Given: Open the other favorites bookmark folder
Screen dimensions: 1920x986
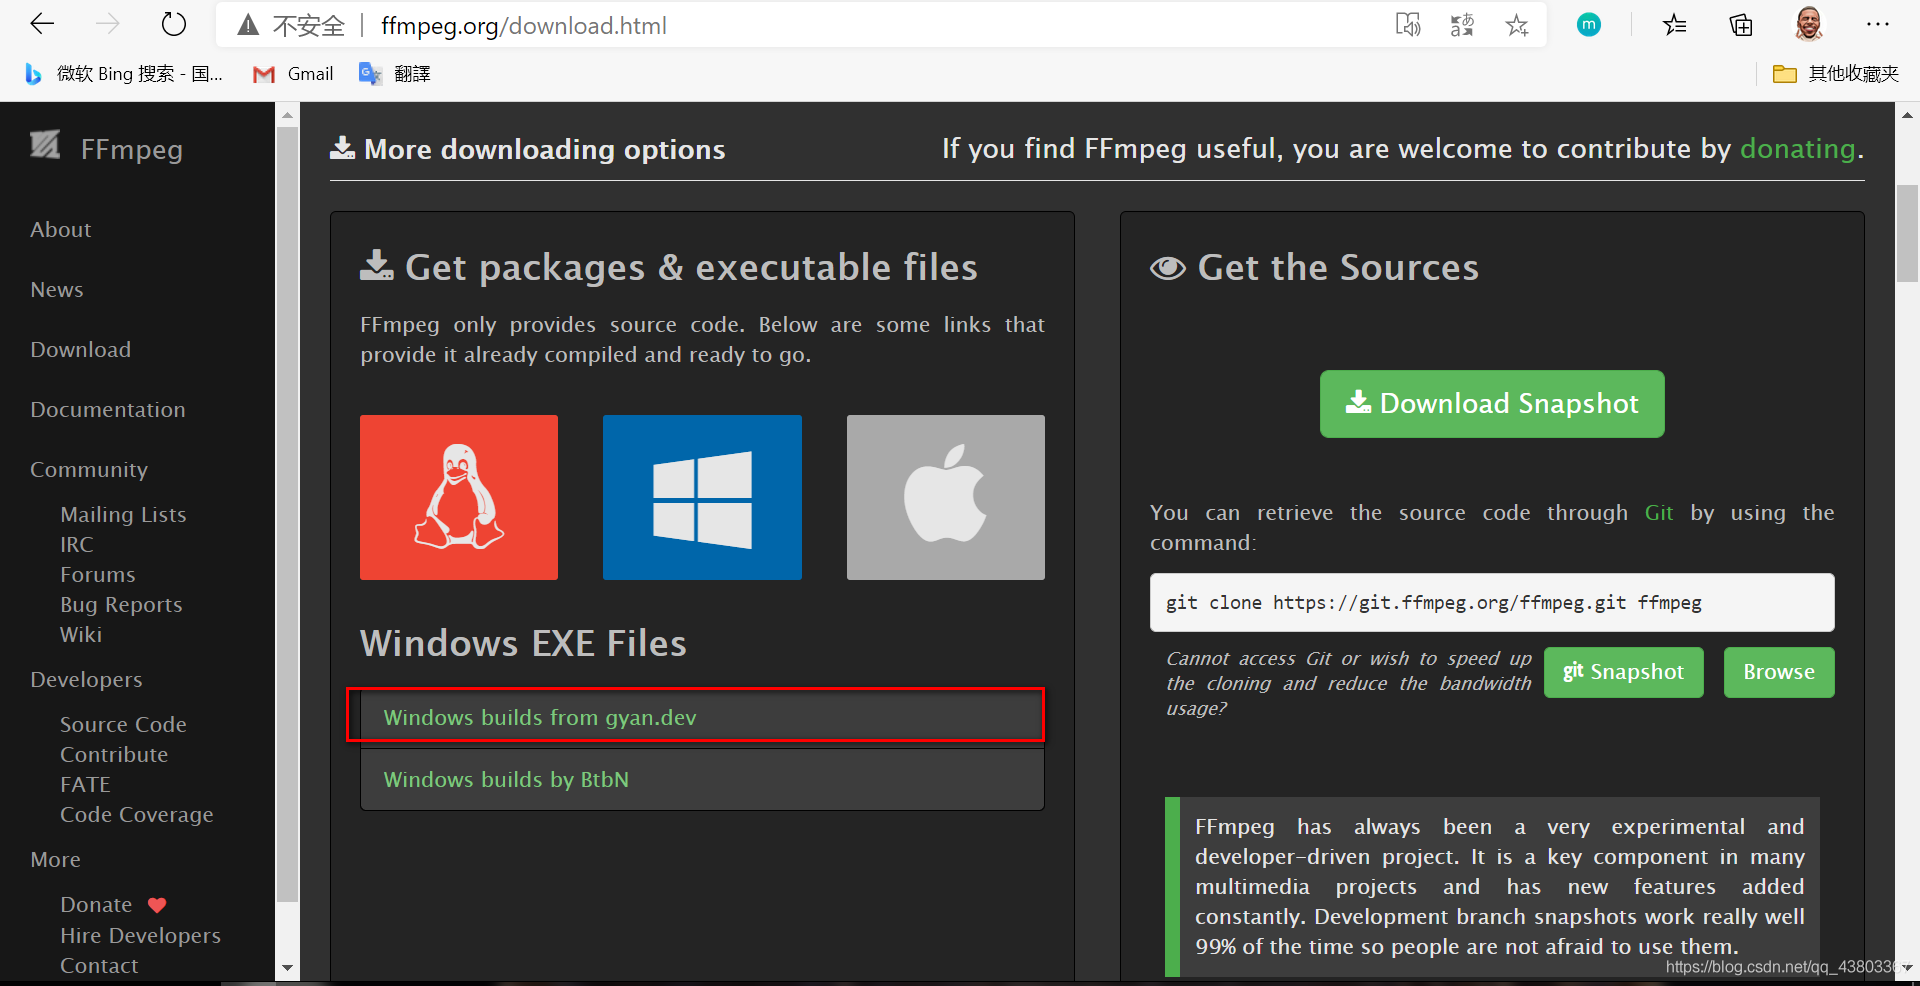Looking at the screenshot, I should click(x=1835, y=74).
